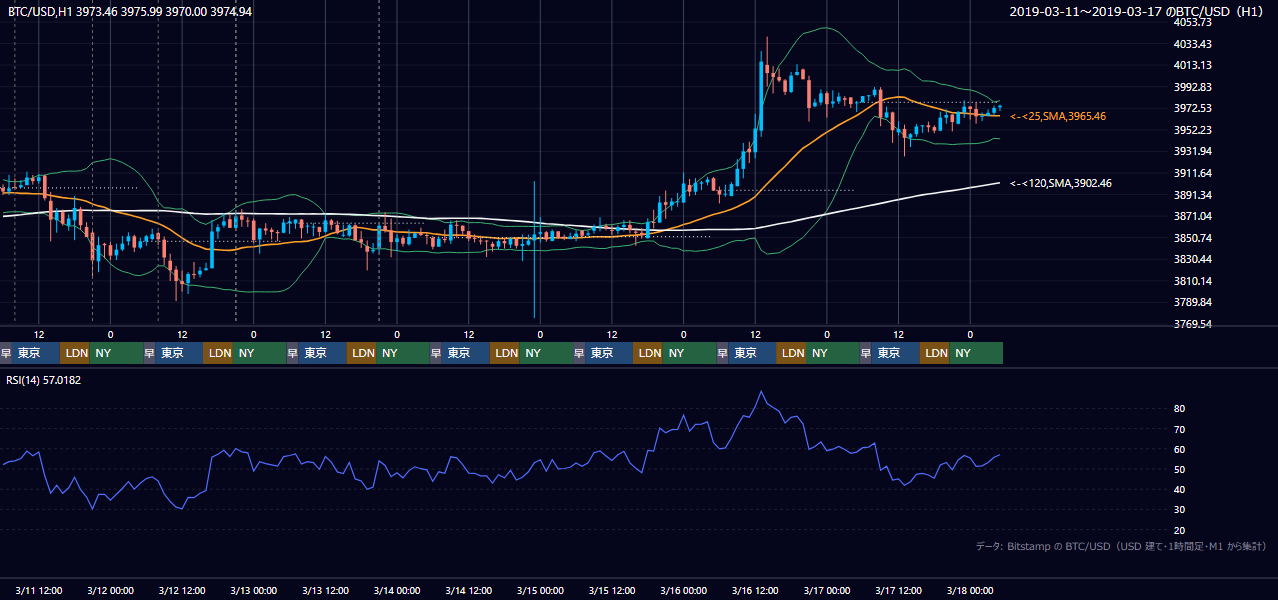This screenshot has height=600, width=1278.
Task: Click price axis value 3972.53
Action: 1193,108
